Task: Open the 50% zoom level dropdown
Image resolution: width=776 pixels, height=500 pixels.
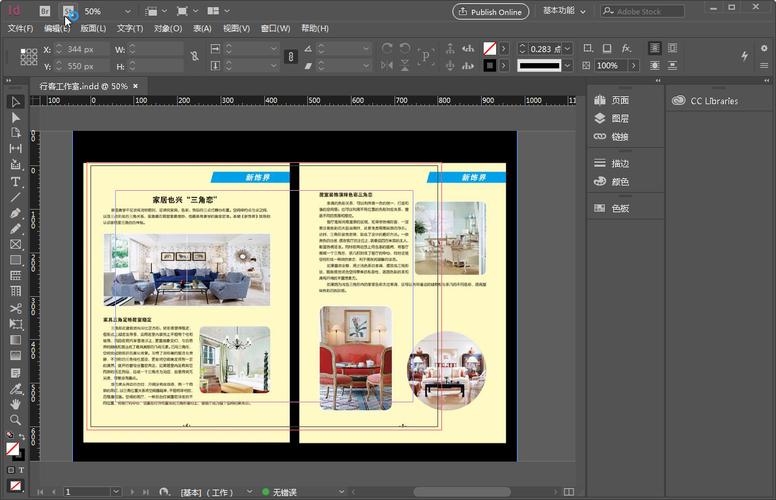Action: (128, 11)
